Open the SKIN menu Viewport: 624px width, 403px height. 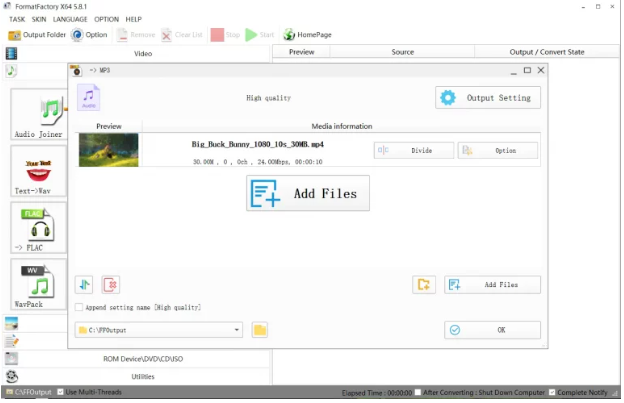point(39,19)
